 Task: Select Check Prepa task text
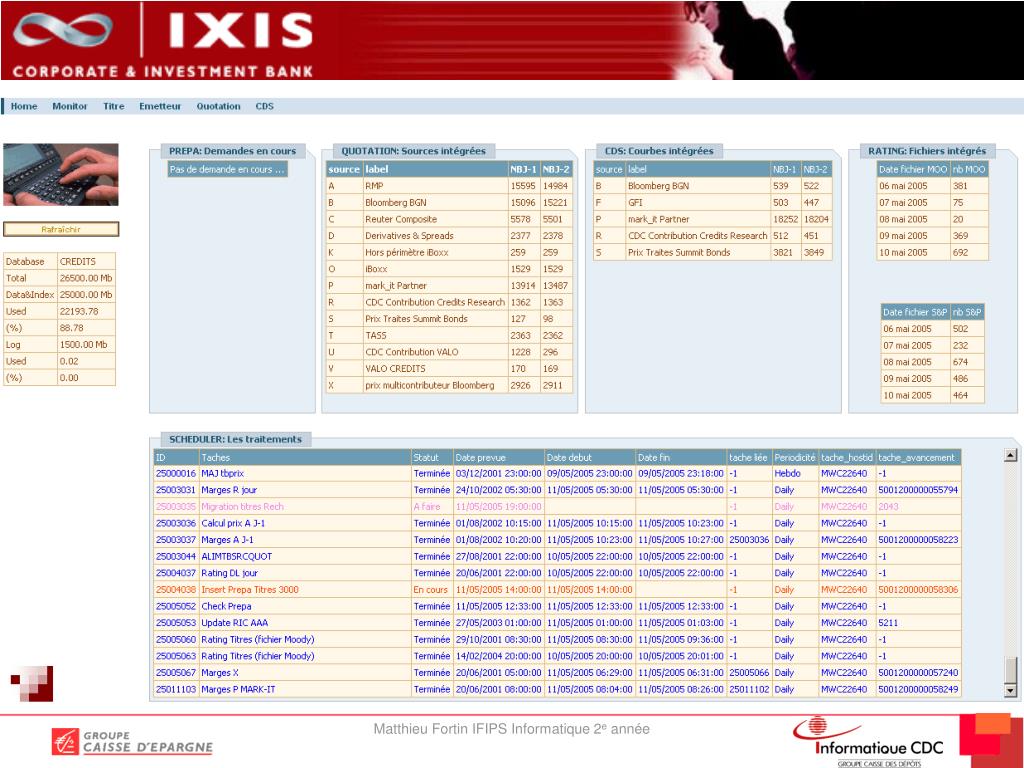[226, 607]
